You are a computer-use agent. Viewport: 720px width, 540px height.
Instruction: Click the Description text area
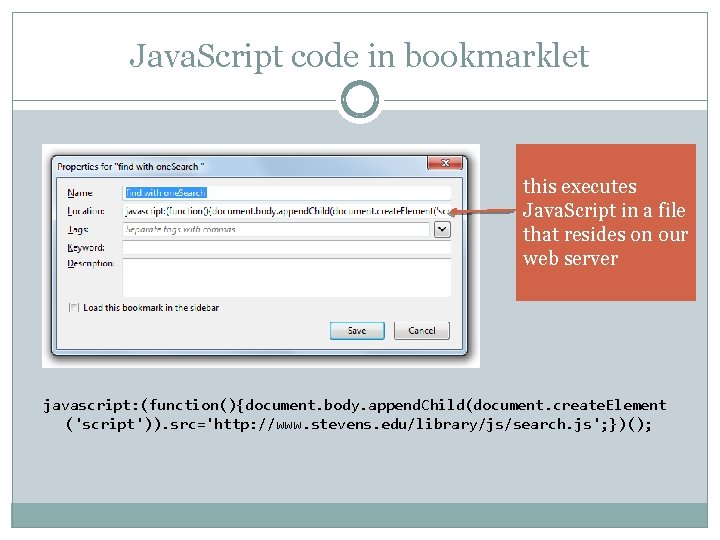[287, 278]
